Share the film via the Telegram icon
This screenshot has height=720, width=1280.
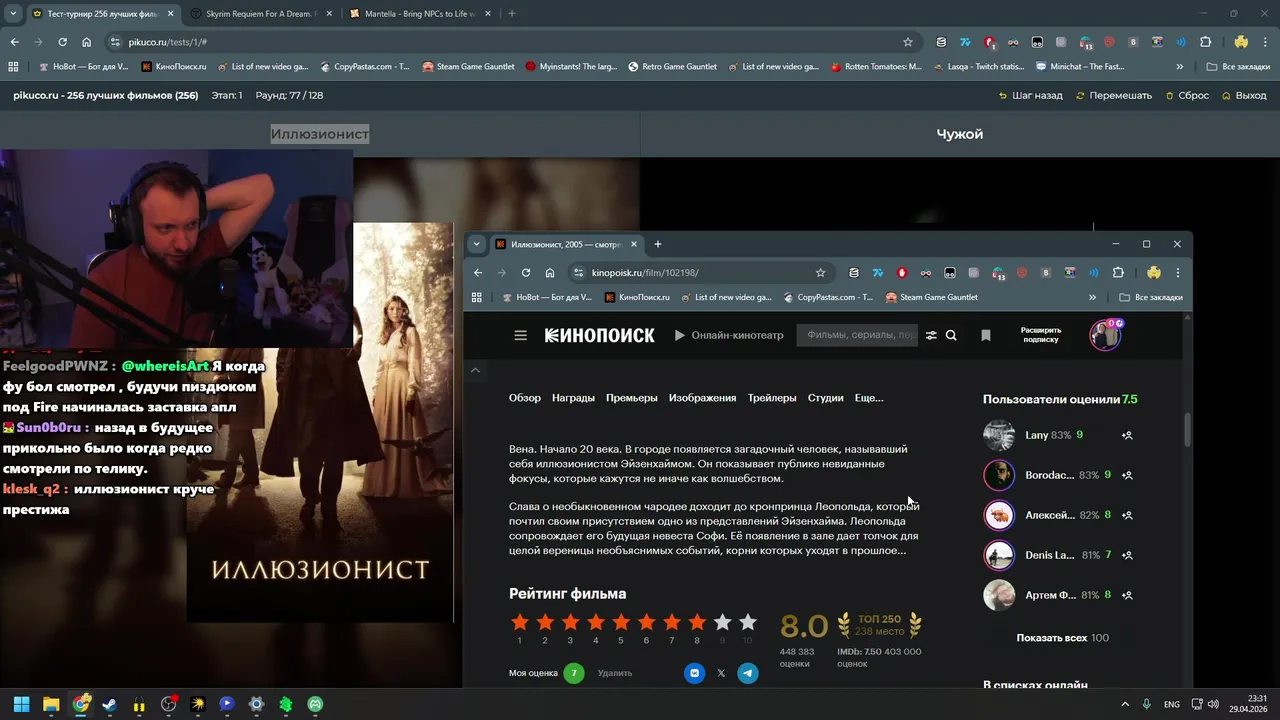(x=748, y=673)
